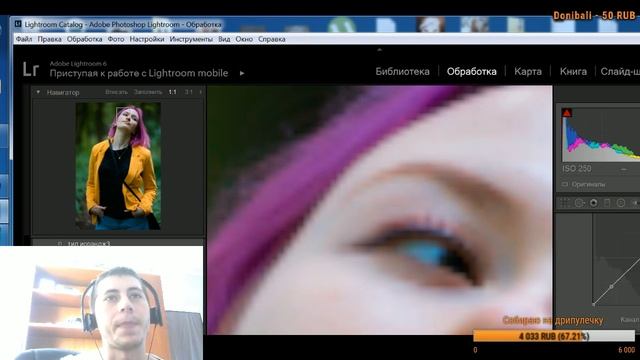Click the tone curve middle control point
Viewport: 640px width, 360px height.
coord(611,287)
